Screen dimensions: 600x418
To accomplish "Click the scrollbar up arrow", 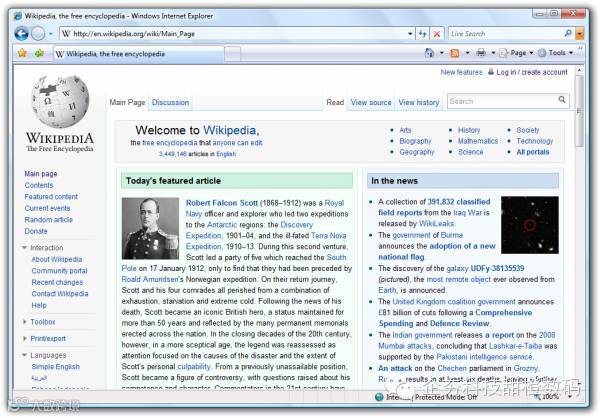I will [579, 70].
